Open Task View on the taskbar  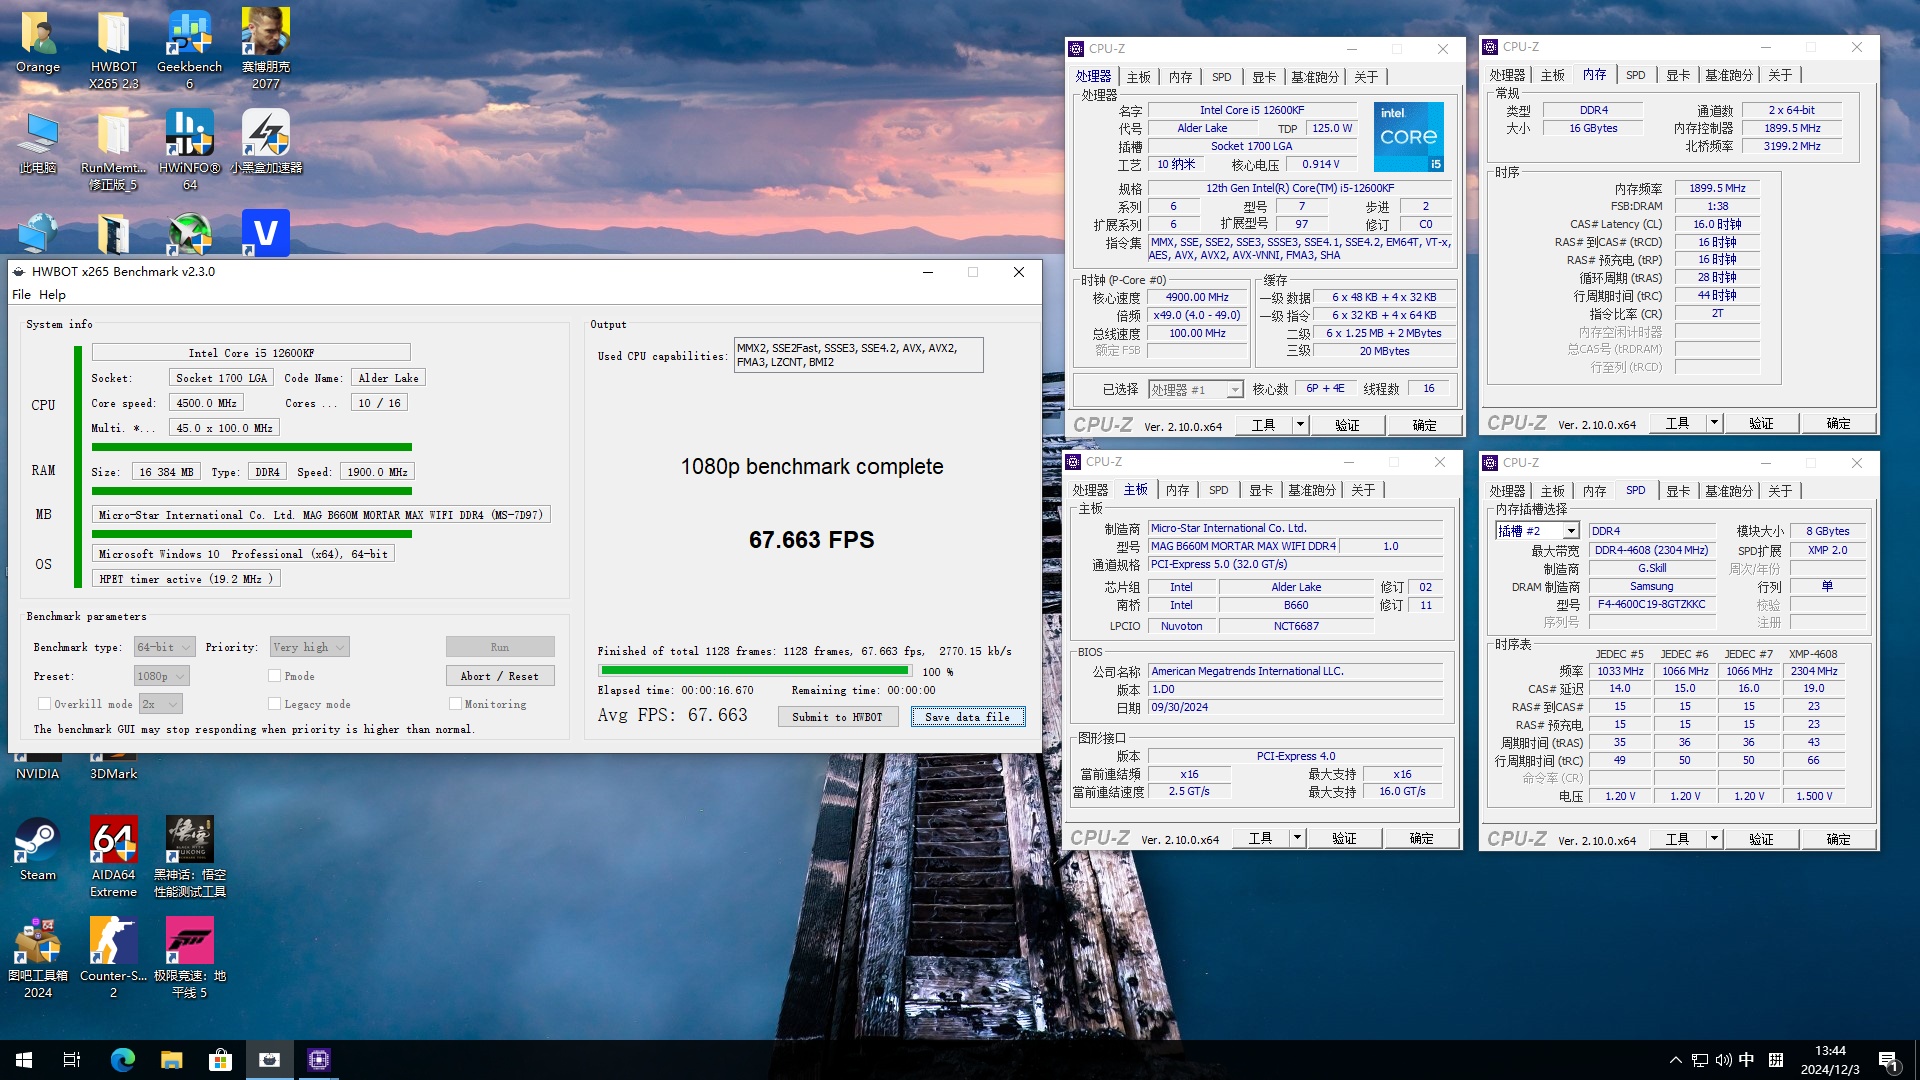click(x=72, y=1060)
